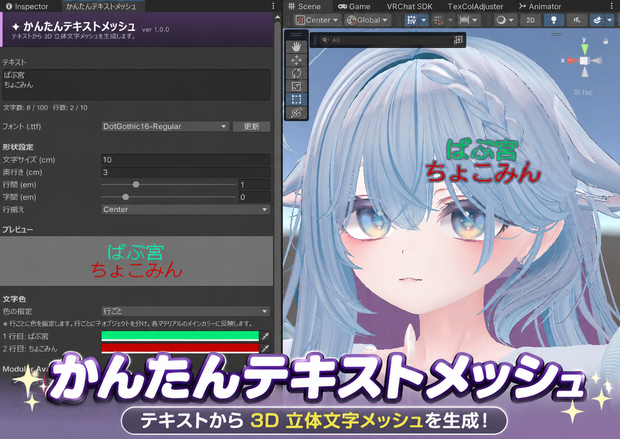Open the 色の指定 行ごと dropdown
The width and height of the screenshot is (620, 439).
click(185, 311)
